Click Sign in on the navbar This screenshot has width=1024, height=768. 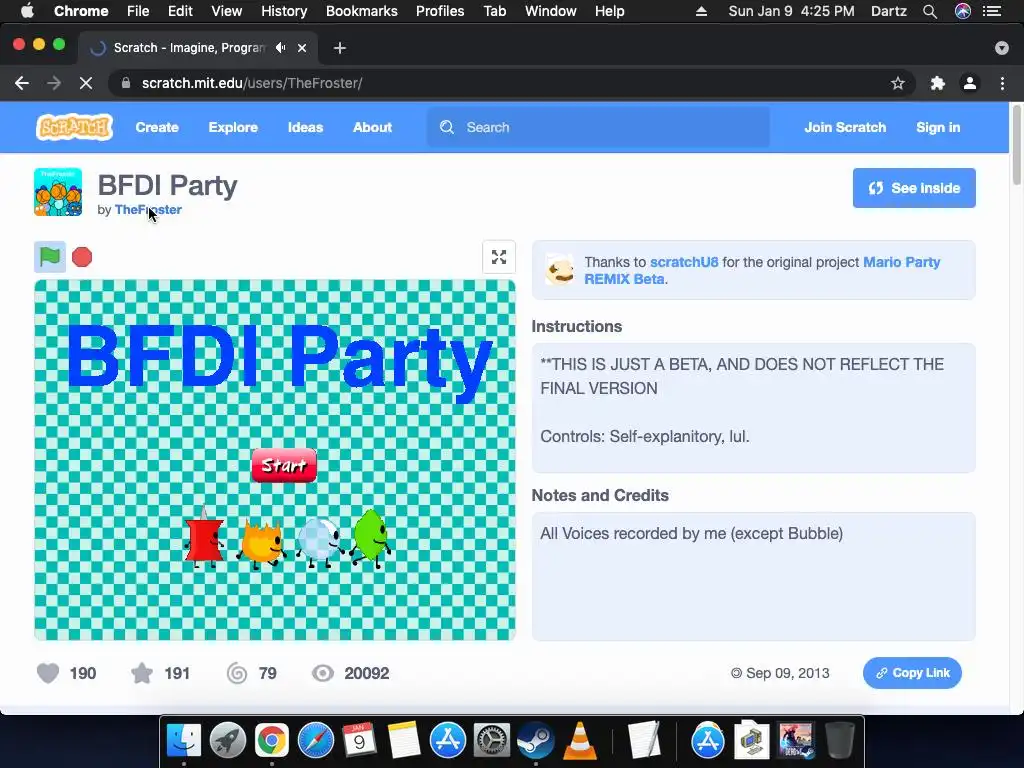938,127
